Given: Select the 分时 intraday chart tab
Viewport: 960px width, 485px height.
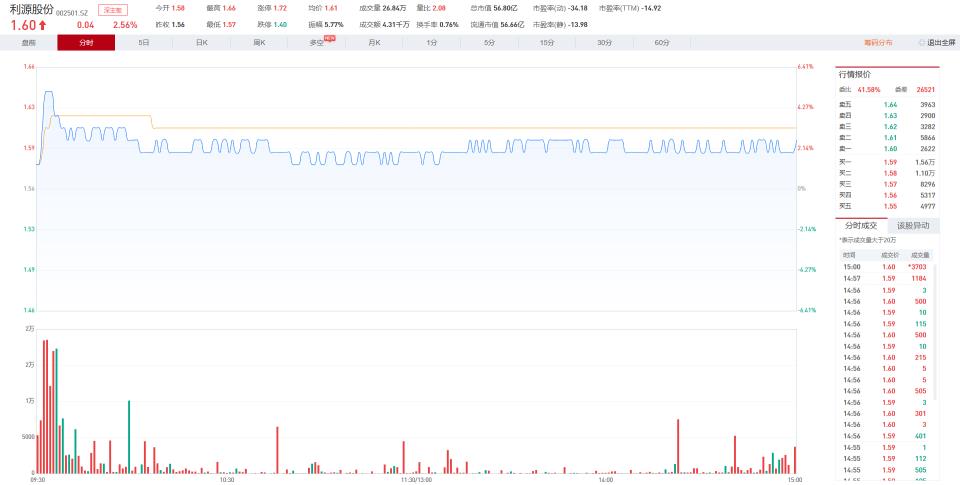Looking at the screenshot, I should (x=86, y=43).
